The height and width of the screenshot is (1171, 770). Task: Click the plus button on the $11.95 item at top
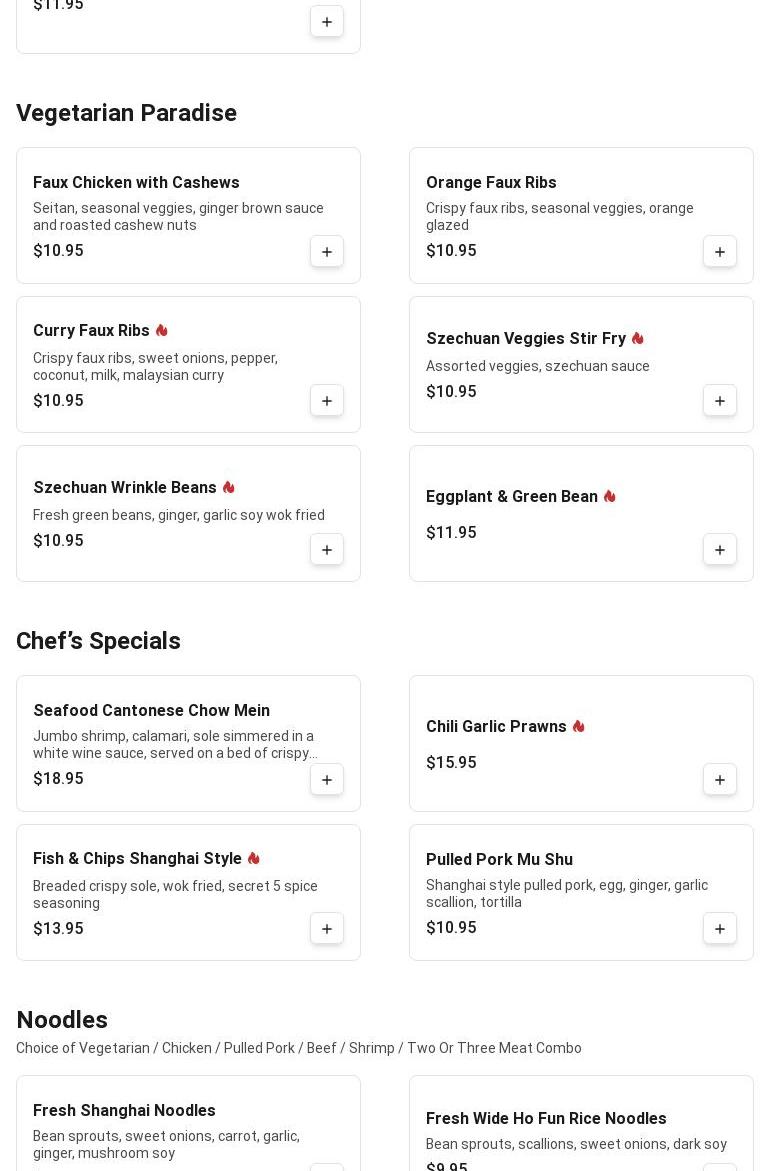tap(326, 22)
